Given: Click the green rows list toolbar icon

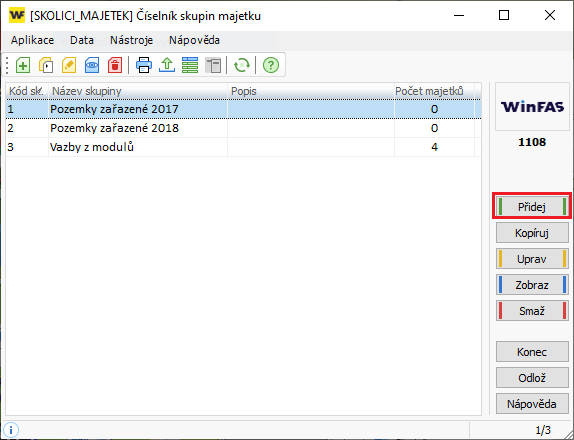Looking at the screenshot, I should 190,66.
